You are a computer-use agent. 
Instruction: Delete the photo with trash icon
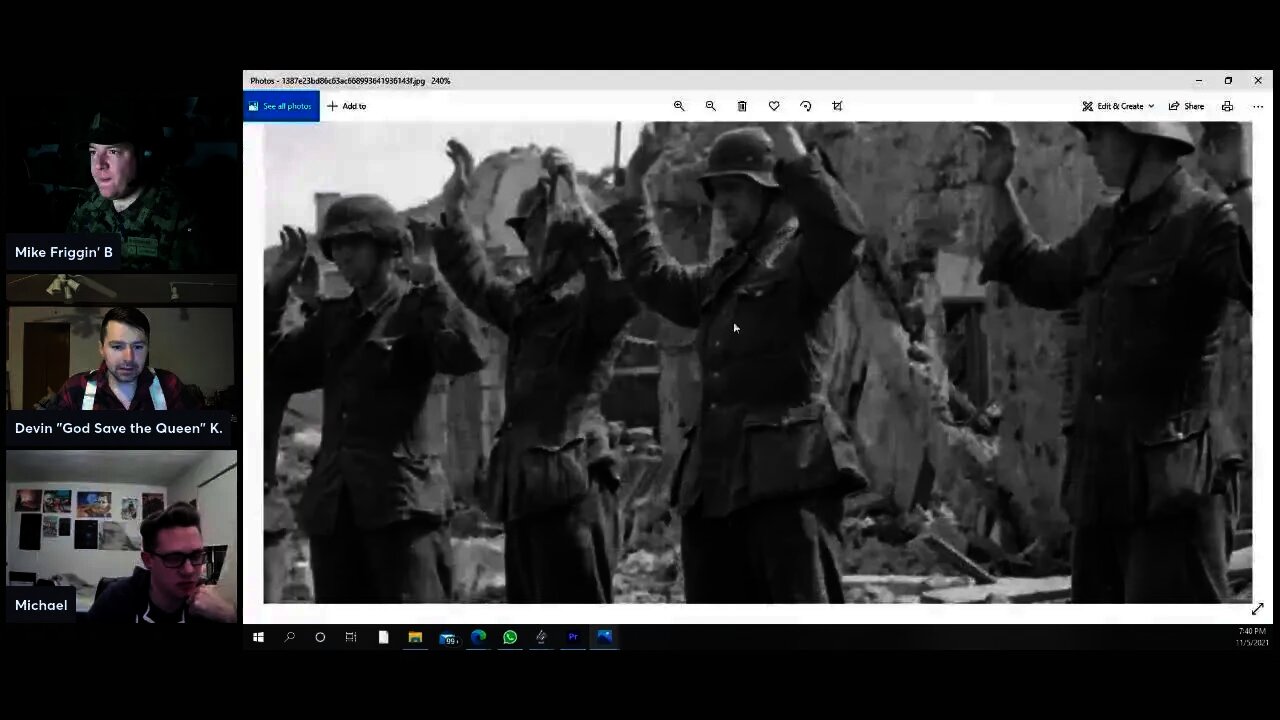(x=742, y=106)
